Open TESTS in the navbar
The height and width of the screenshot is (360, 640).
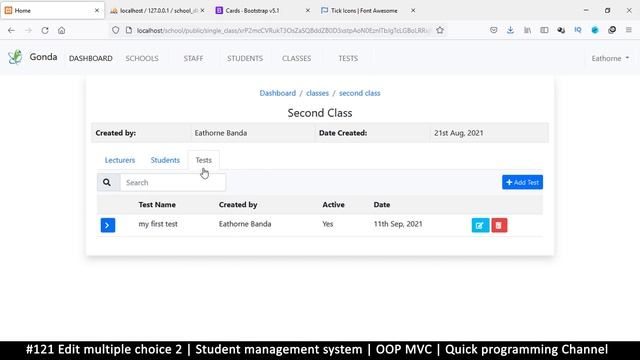click(x=348, y=58)
